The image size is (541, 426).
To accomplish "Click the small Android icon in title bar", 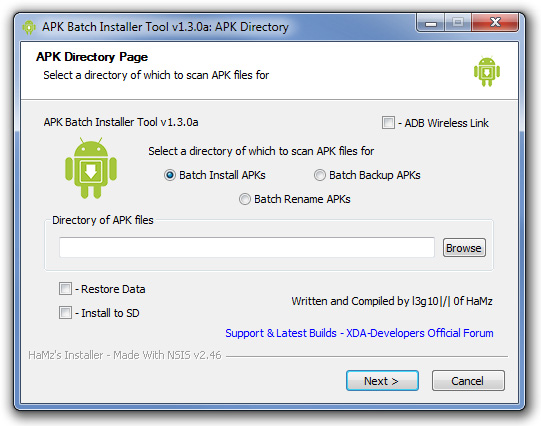I will pos(29,27).
